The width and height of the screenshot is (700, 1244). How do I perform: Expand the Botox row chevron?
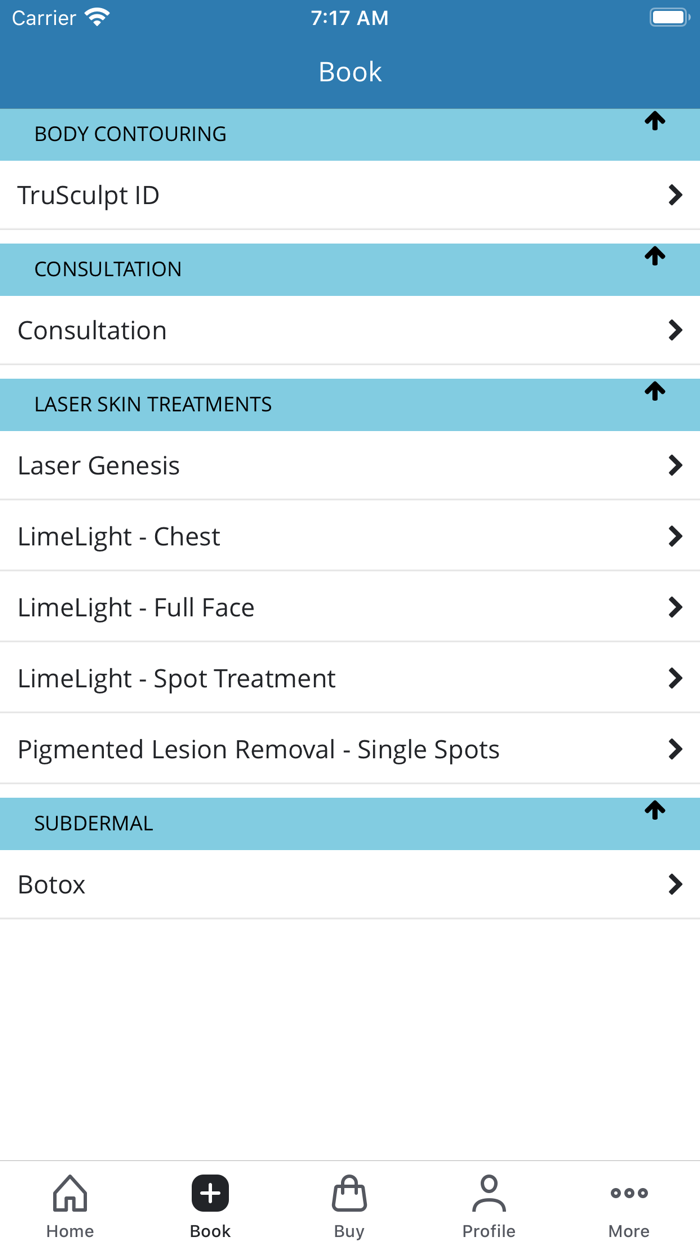[676, 884]
